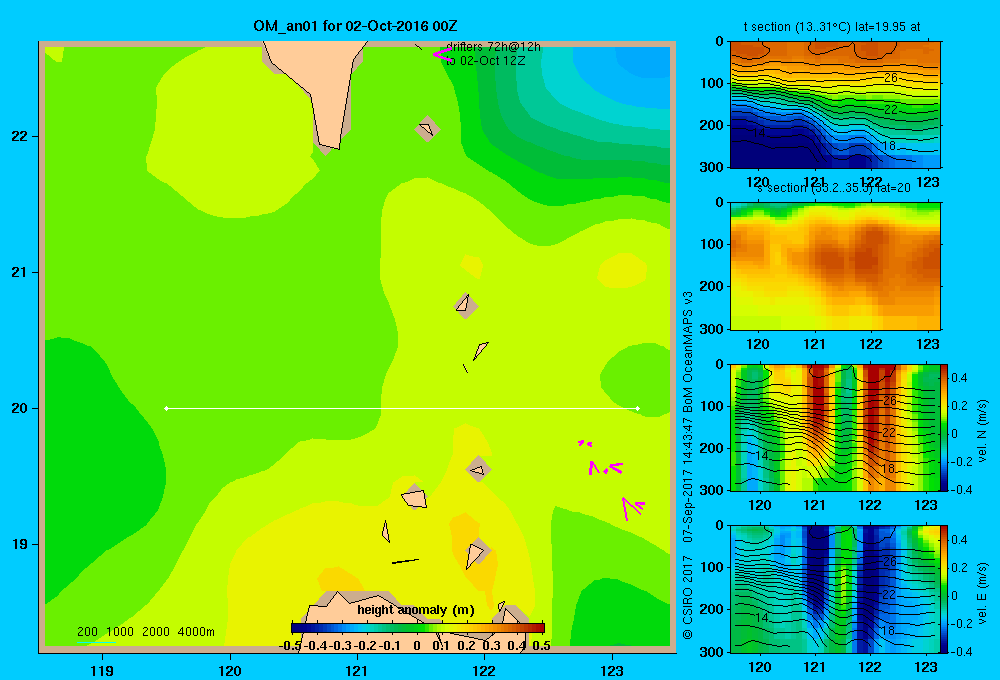Click the vel. E velocity colorbar
The width and height of the screenshot is (1000, 680).
click(x=944, y=589)
